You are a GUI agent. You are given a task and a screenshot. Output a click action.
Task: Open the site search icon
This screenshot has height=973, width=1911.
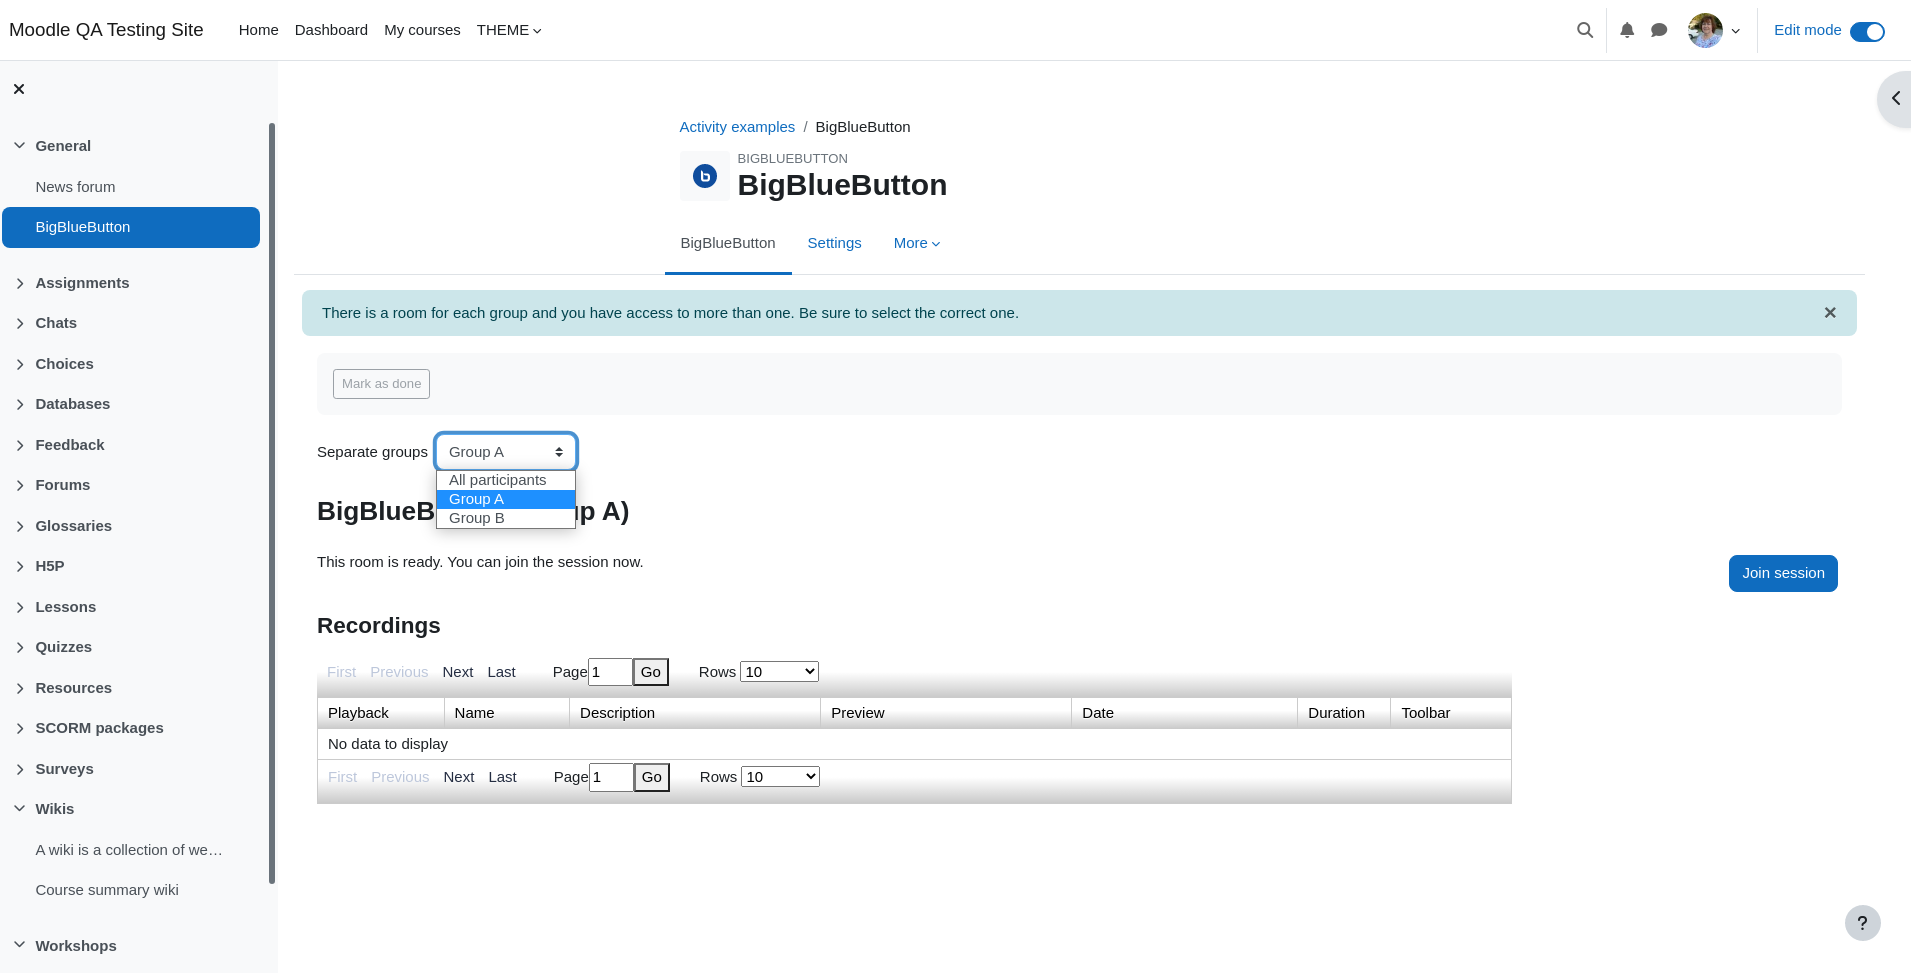point(1585,30)
